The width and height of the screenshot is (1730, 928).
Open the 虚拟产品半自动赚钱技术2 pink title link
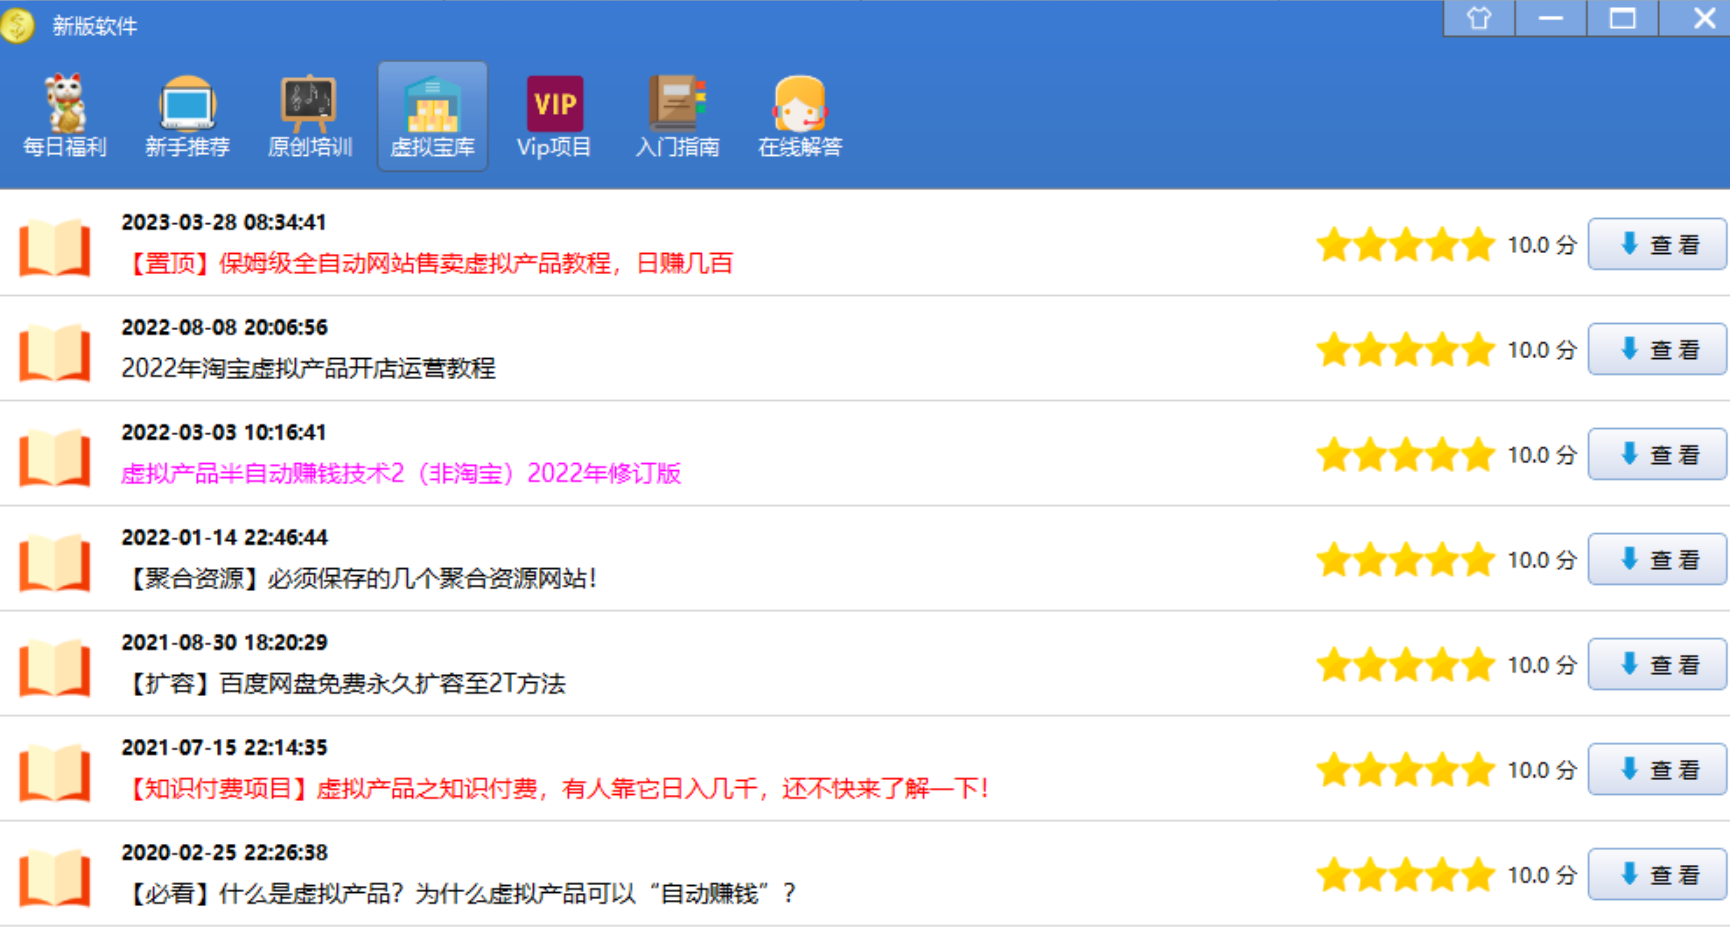(x=400, y=473)
